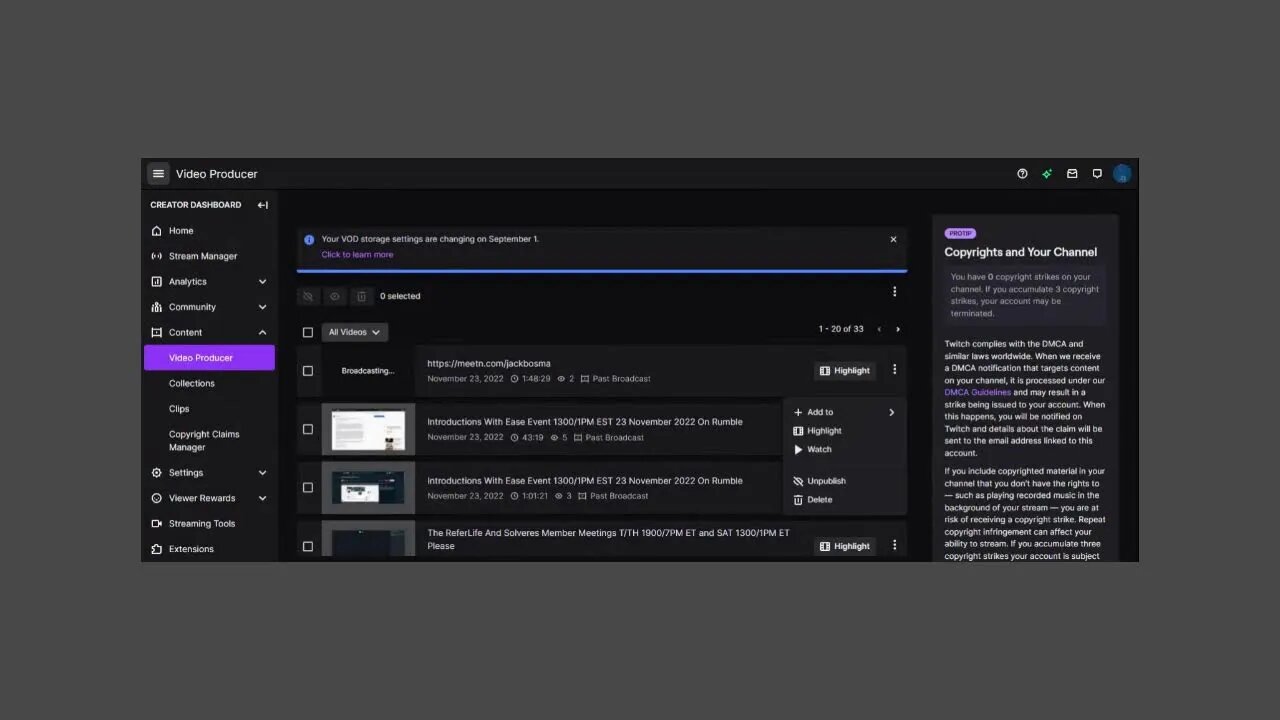The width and height of the screenshot is (1280, 720).
Task: Open the 1:01:21 Introductions video thumbnail
Action: 368,488
